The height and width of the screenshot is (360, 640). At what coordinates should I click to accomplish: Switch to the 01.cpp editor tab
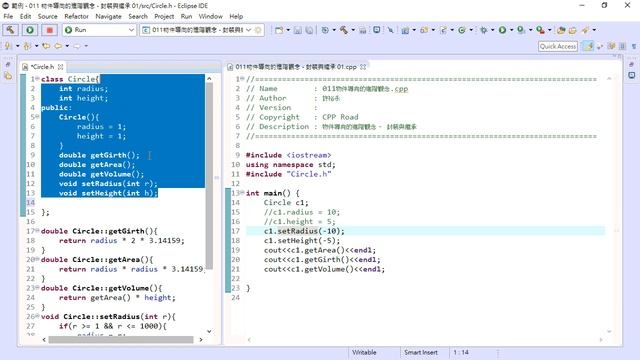296,67
